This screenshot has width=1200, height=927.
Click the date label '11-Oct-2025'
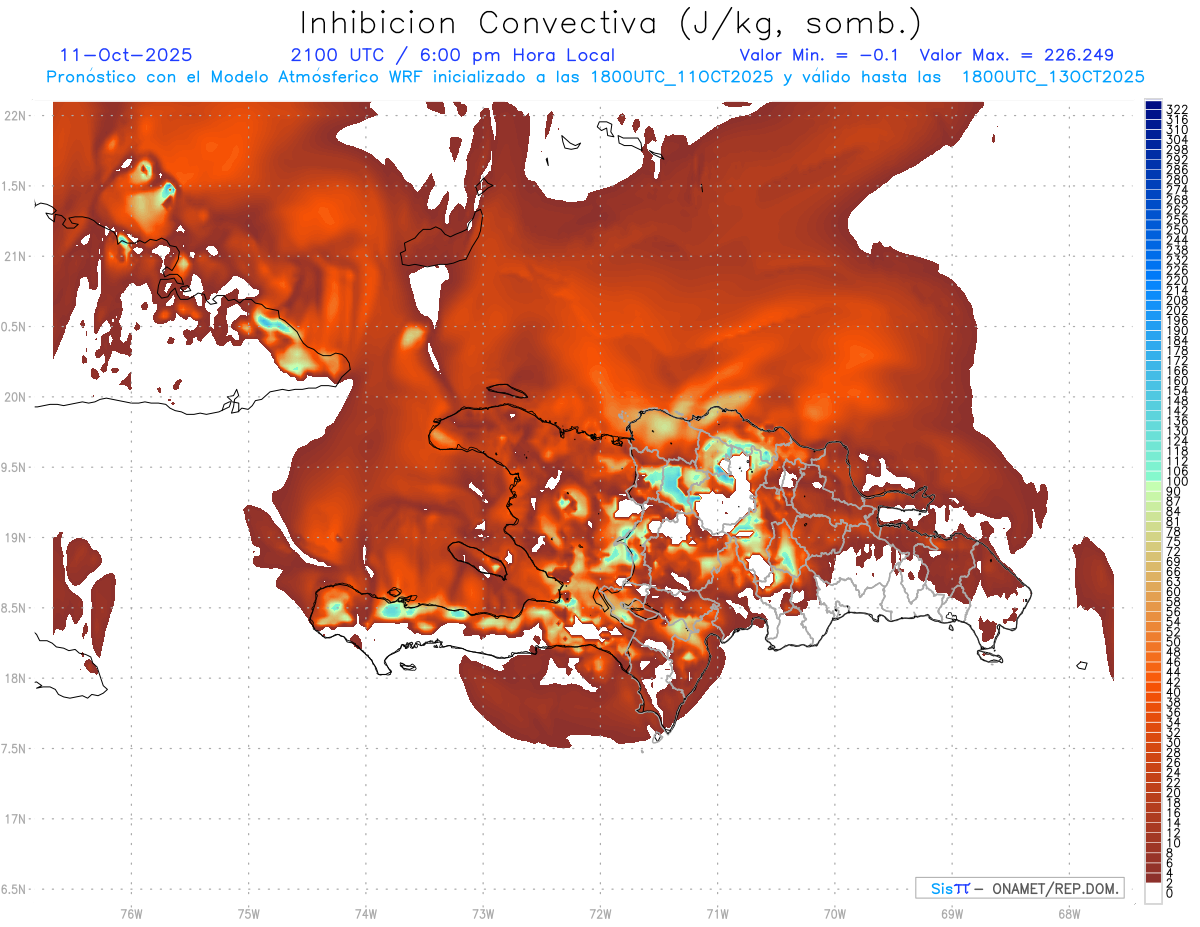126,55
